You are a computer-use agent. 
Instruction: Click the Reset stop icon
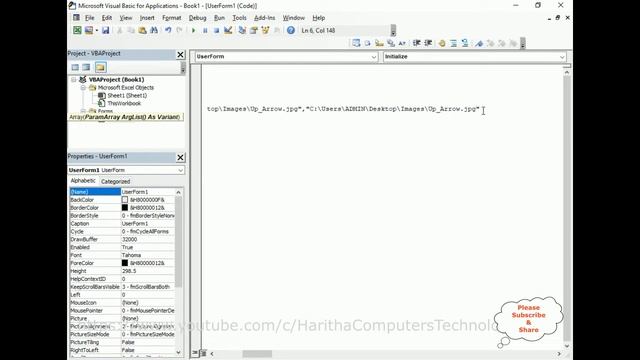point(216,30)
